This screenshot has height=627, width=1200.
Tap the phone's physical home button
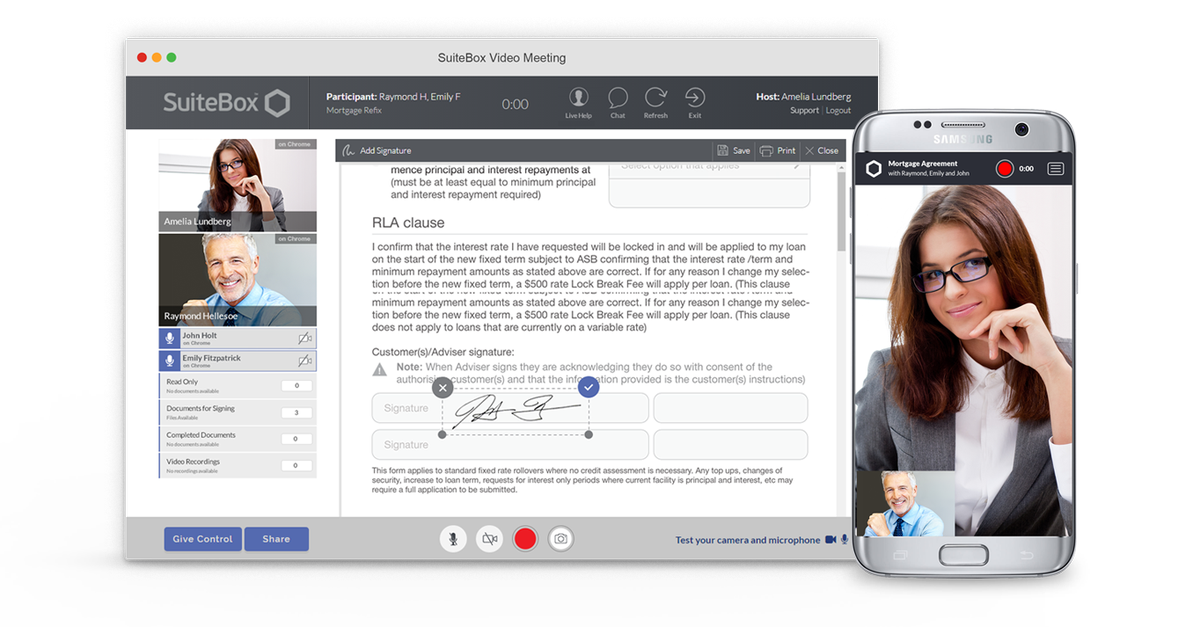963,555
